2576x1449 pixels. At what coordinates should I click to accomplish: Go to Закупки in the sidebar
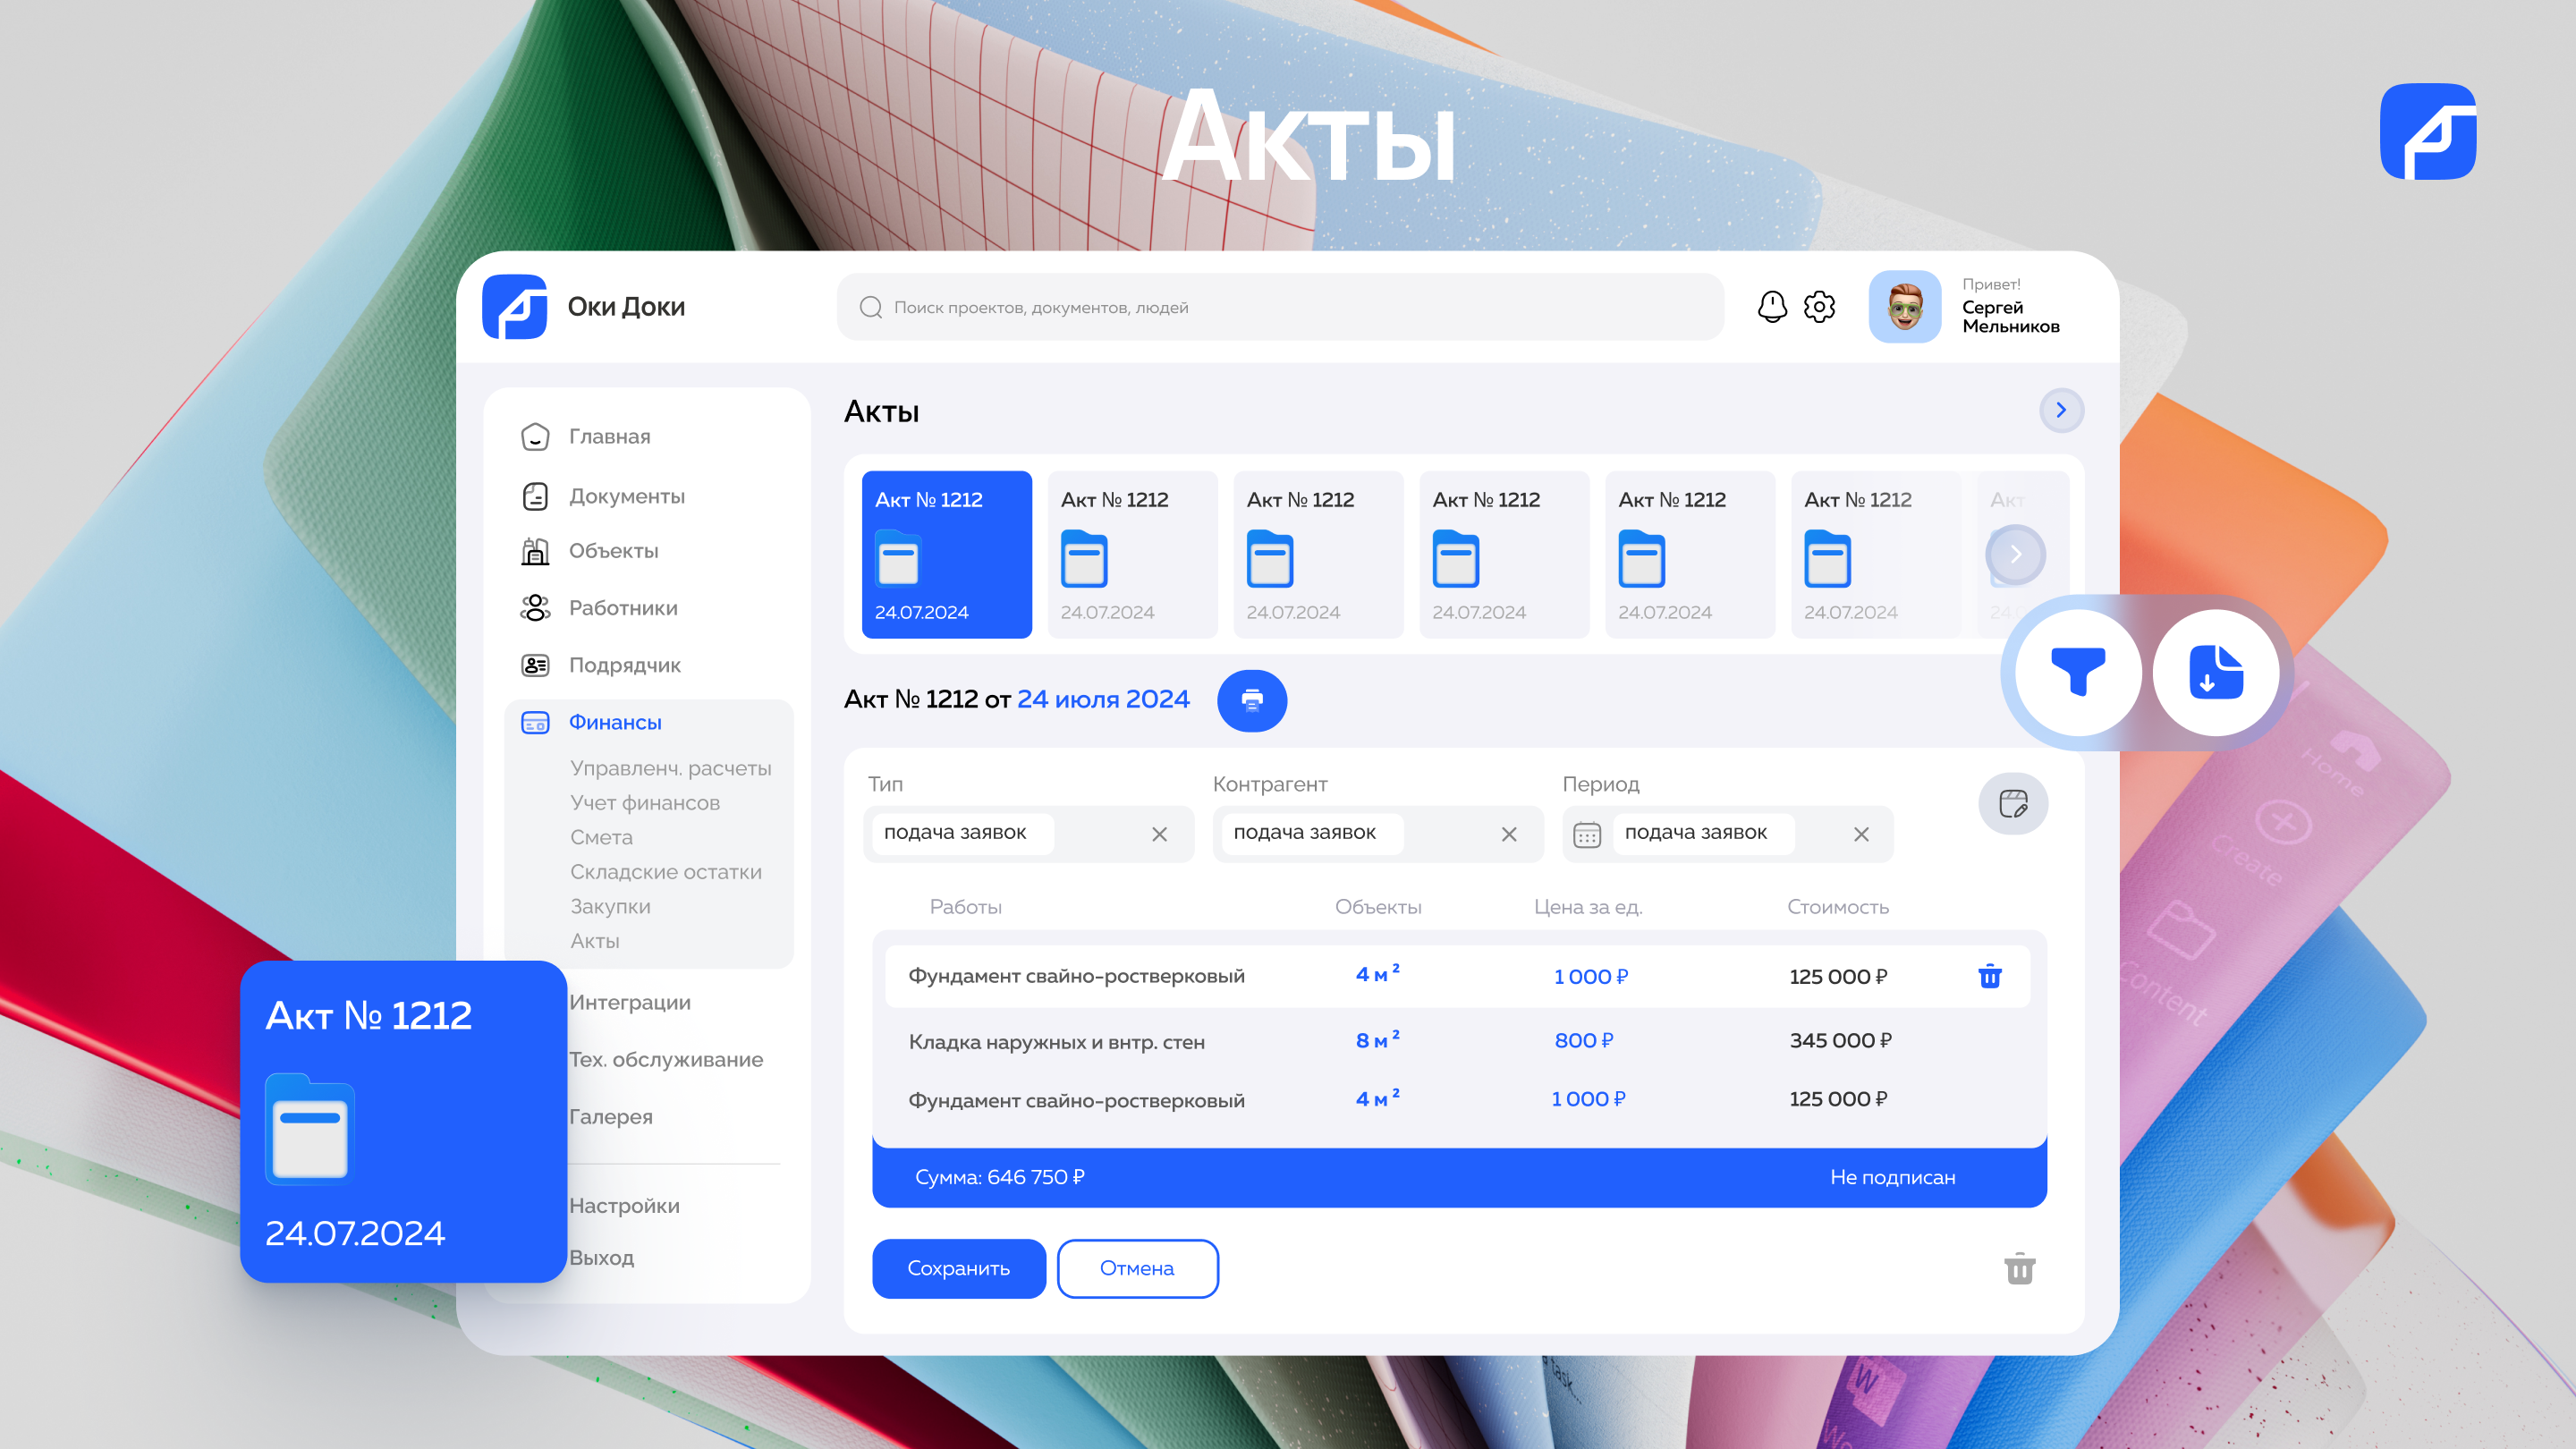click(x=610, y=906)
